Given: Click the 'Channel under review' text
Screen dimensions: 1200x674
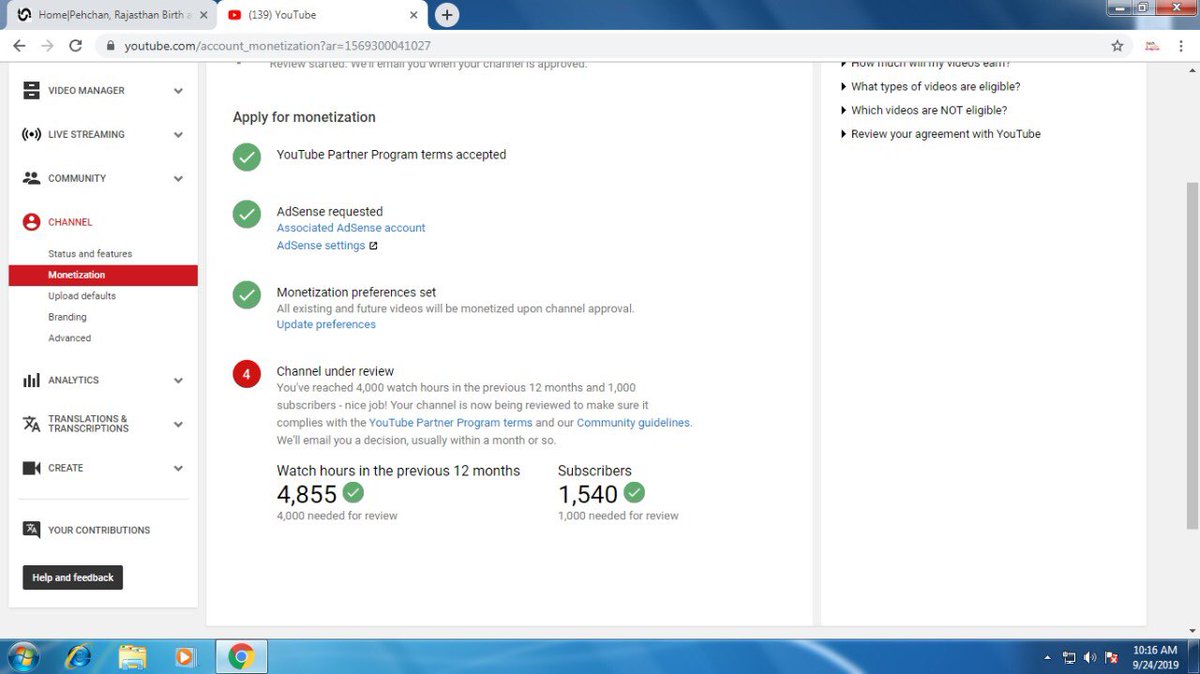Looking at the screenshot, I should [335, 371].
